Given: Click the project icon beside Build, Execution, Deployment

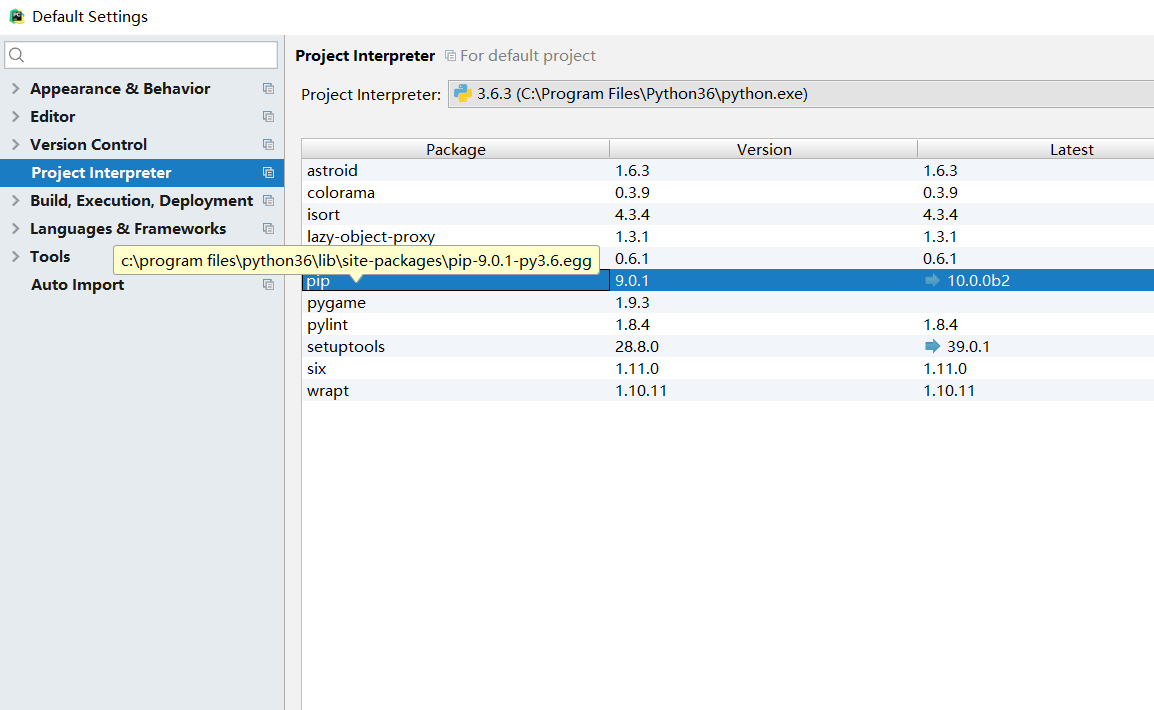Looking at the screenshot, I should [268, 201].
